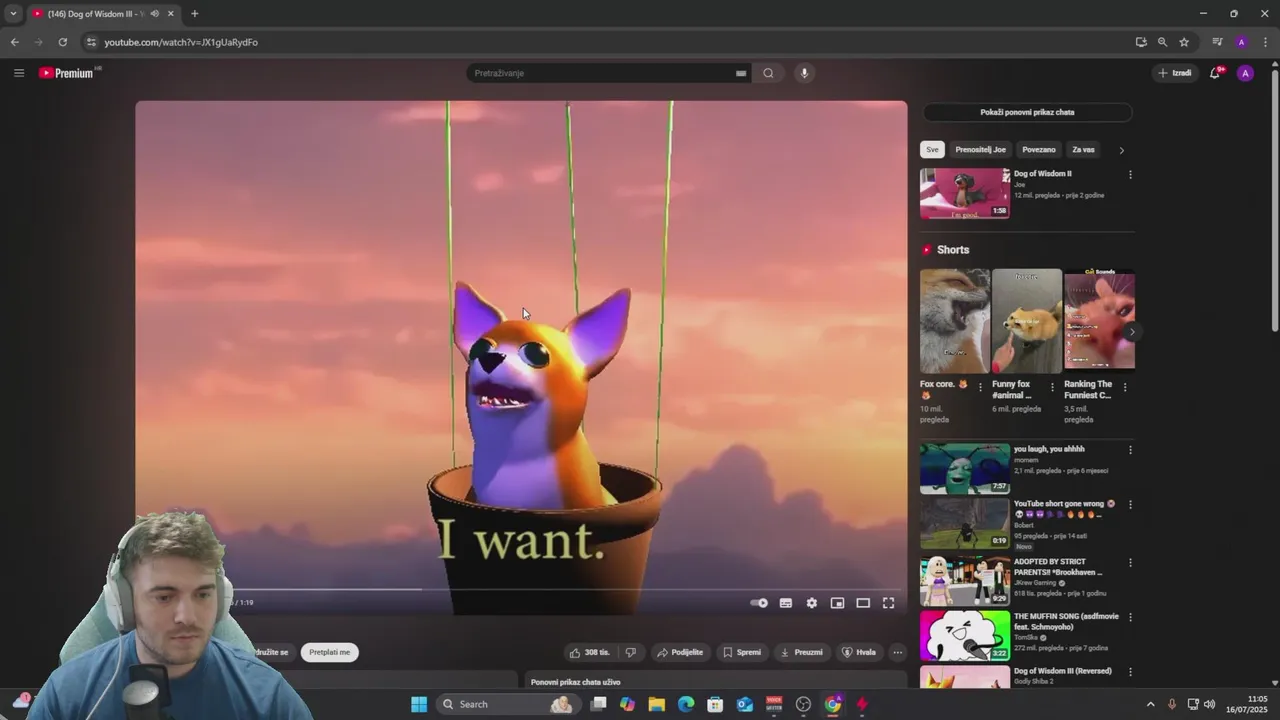Select the Za vas filter chip
Screen dimensions: 1280x720
[x=1083, y=150]
